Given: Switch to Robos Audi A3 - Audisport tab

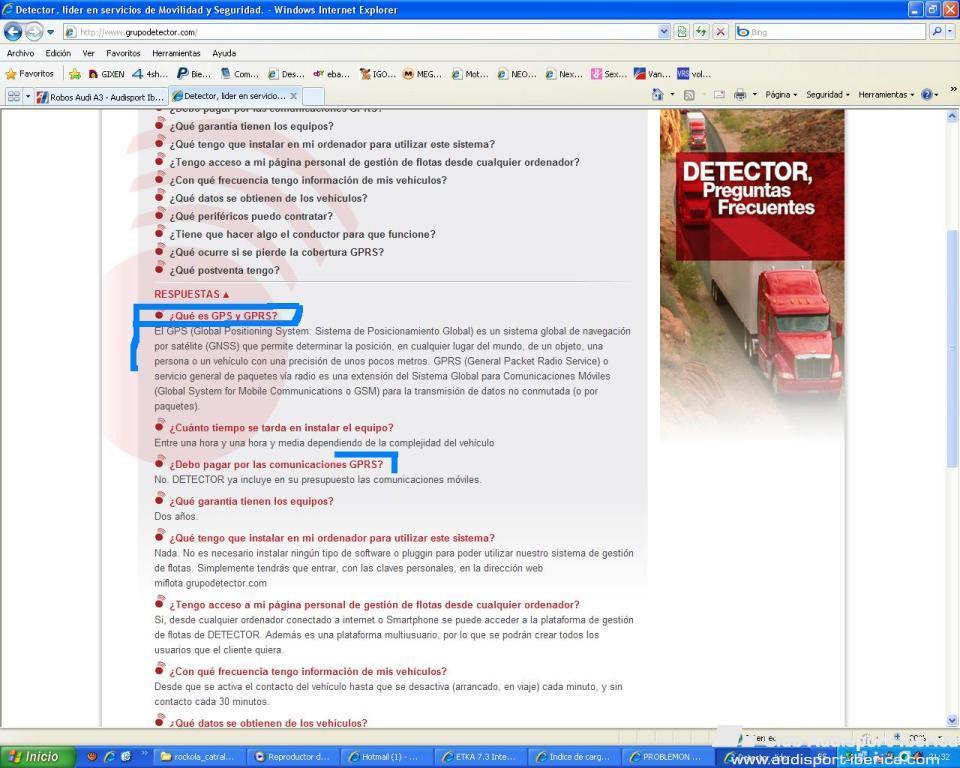Looking at the screenshot, I should 100,97.
